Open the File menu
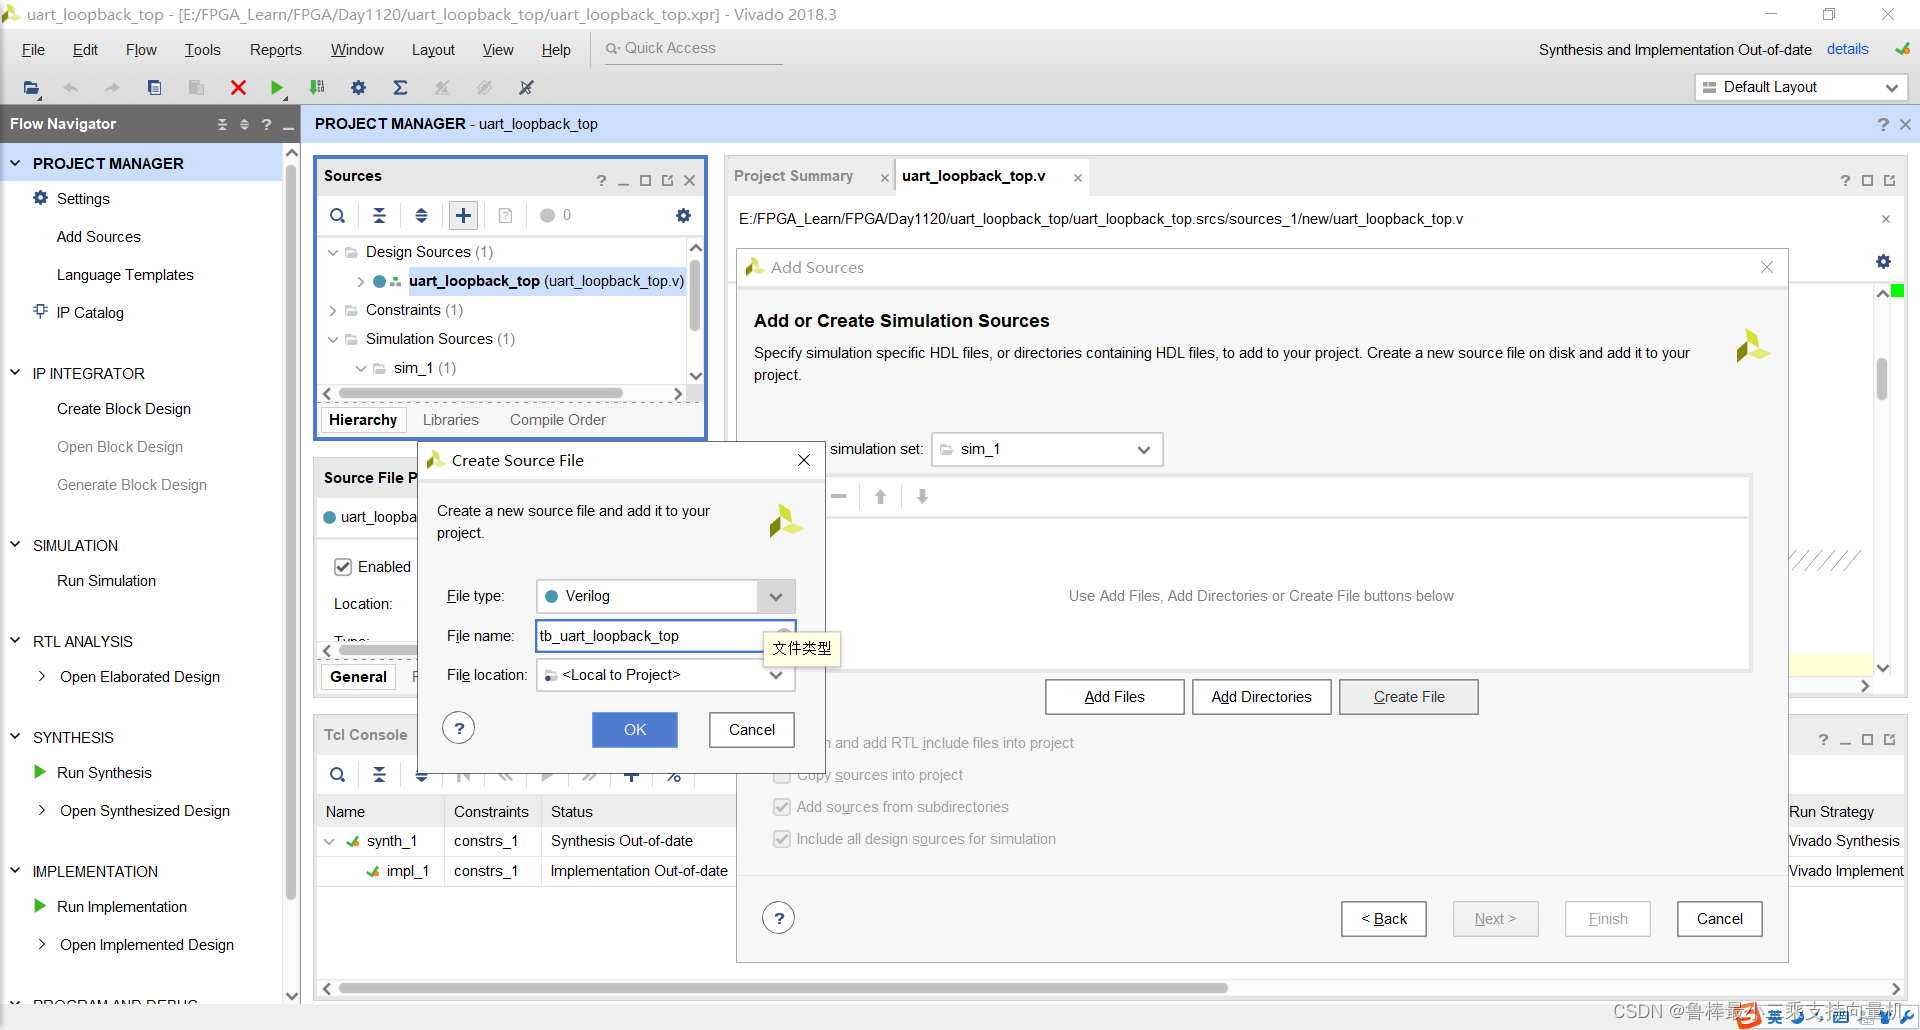 (x=33, y=50)
